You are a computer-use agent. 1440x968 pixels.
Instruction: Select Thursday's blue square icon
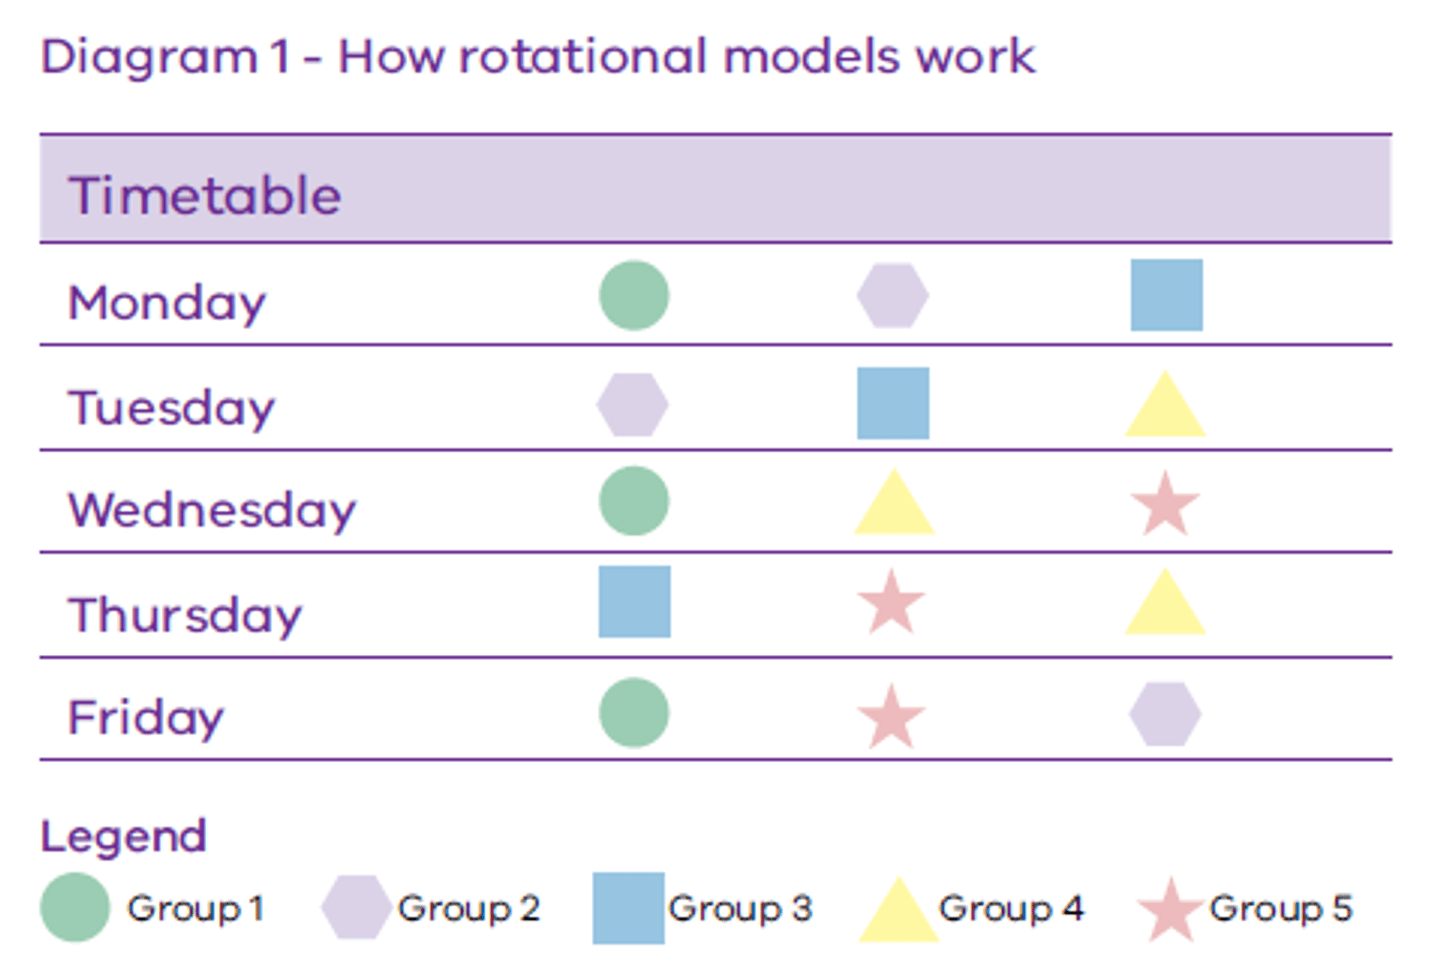click(x=635, y=602)
